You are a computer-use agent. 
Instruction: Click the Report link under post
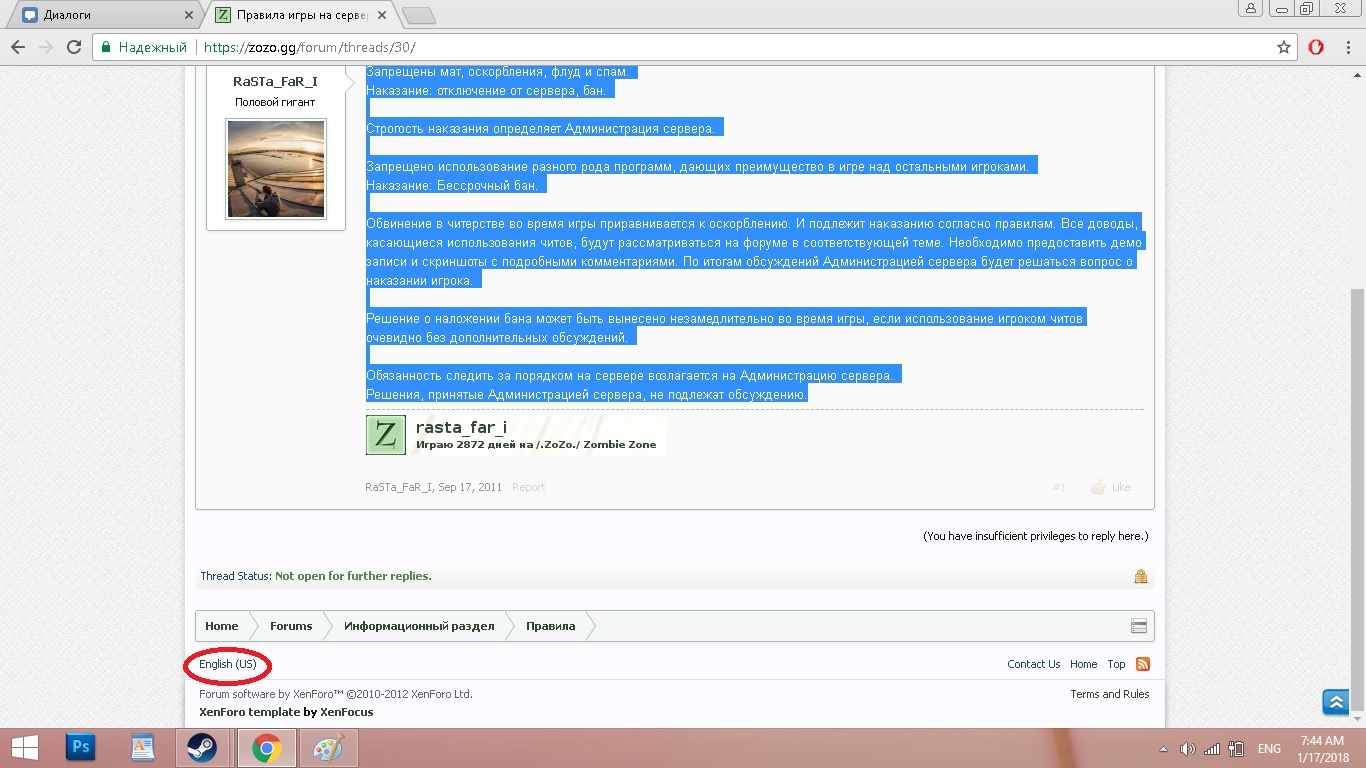coord(528,487)
